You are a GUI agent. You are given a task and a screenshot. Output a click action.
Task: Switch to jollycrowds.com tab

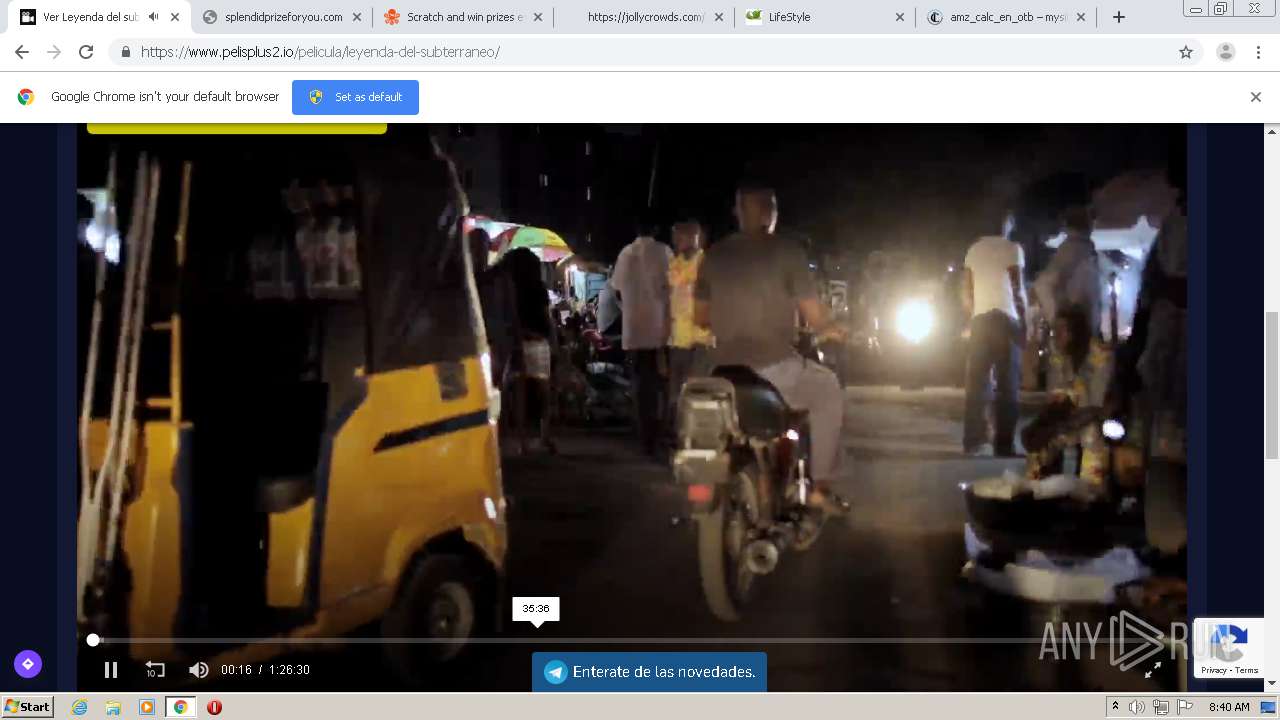(x=645, y=17)
